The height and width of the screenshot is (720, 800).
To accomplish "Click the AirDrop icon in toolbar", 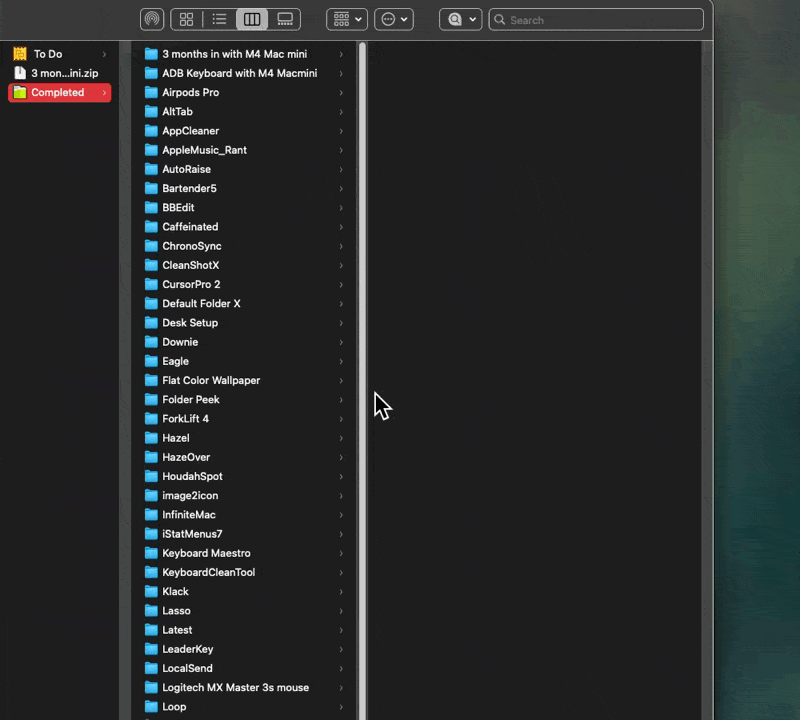I will [x=152, y=19].
